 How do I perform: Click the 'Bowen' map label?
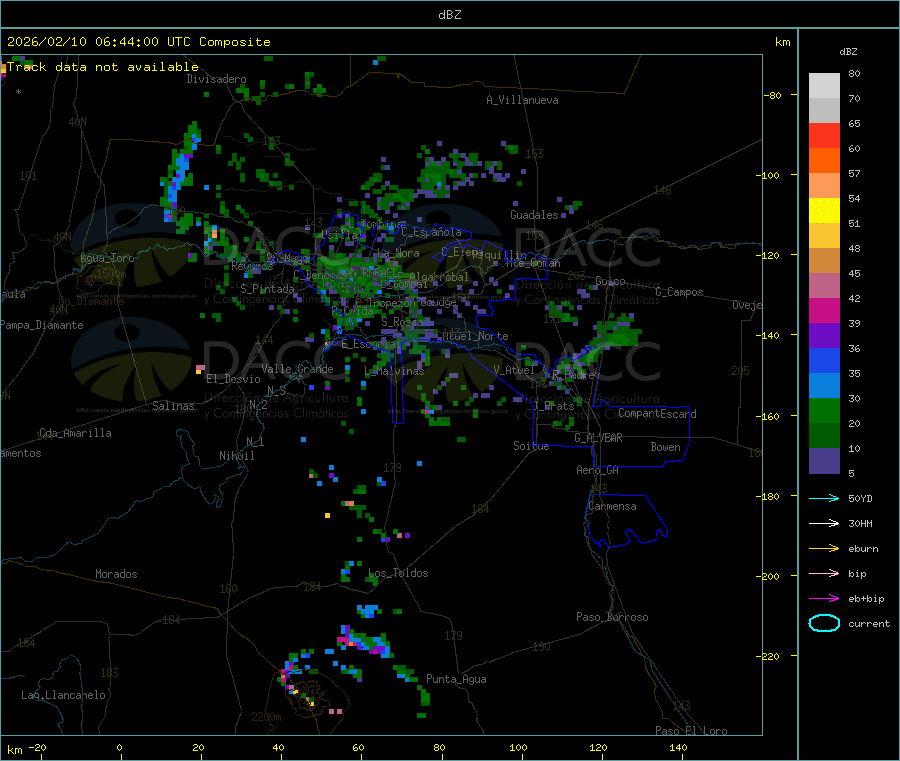pos(666,447)
